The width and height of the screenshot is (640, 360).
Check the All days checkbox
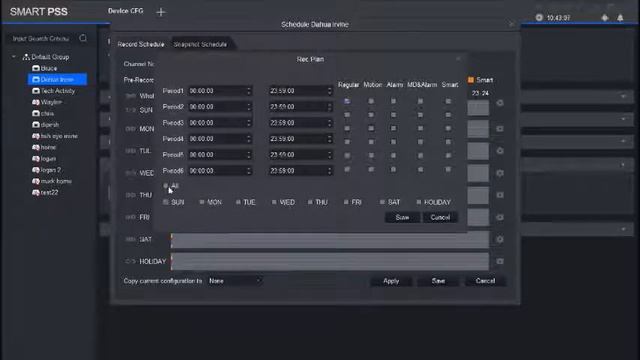tap(166, 186)
